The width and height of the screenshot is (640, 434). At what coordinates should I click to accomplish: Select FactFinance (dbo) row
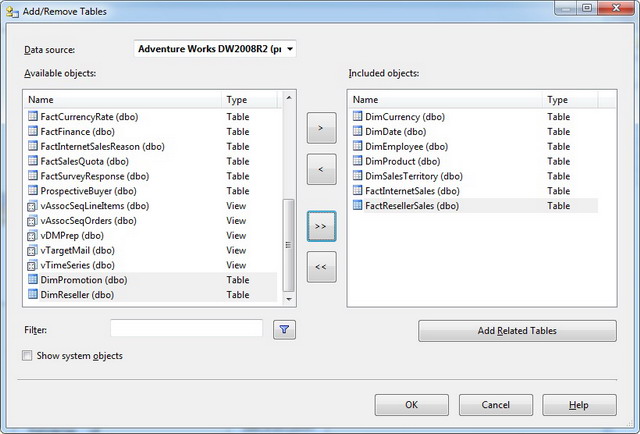[x=151, y=131]
